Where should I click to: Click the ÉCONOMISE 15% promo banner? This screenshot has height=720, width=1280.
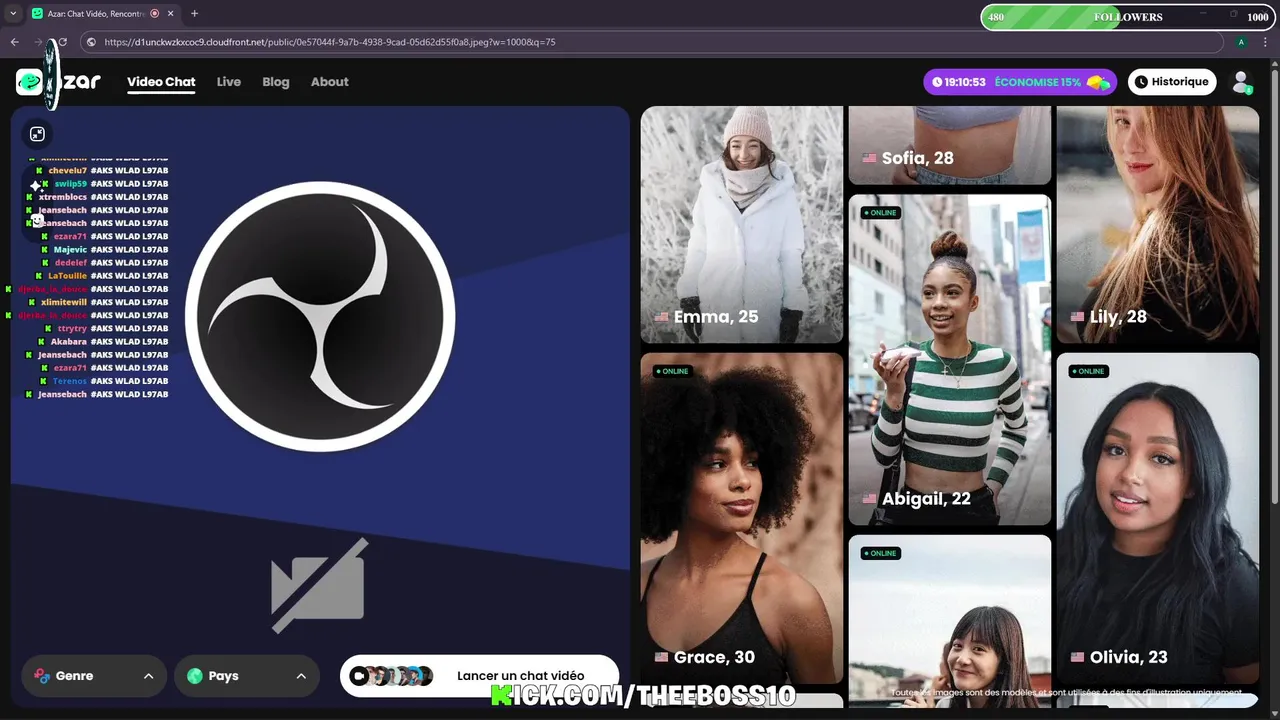point(1019,82)
